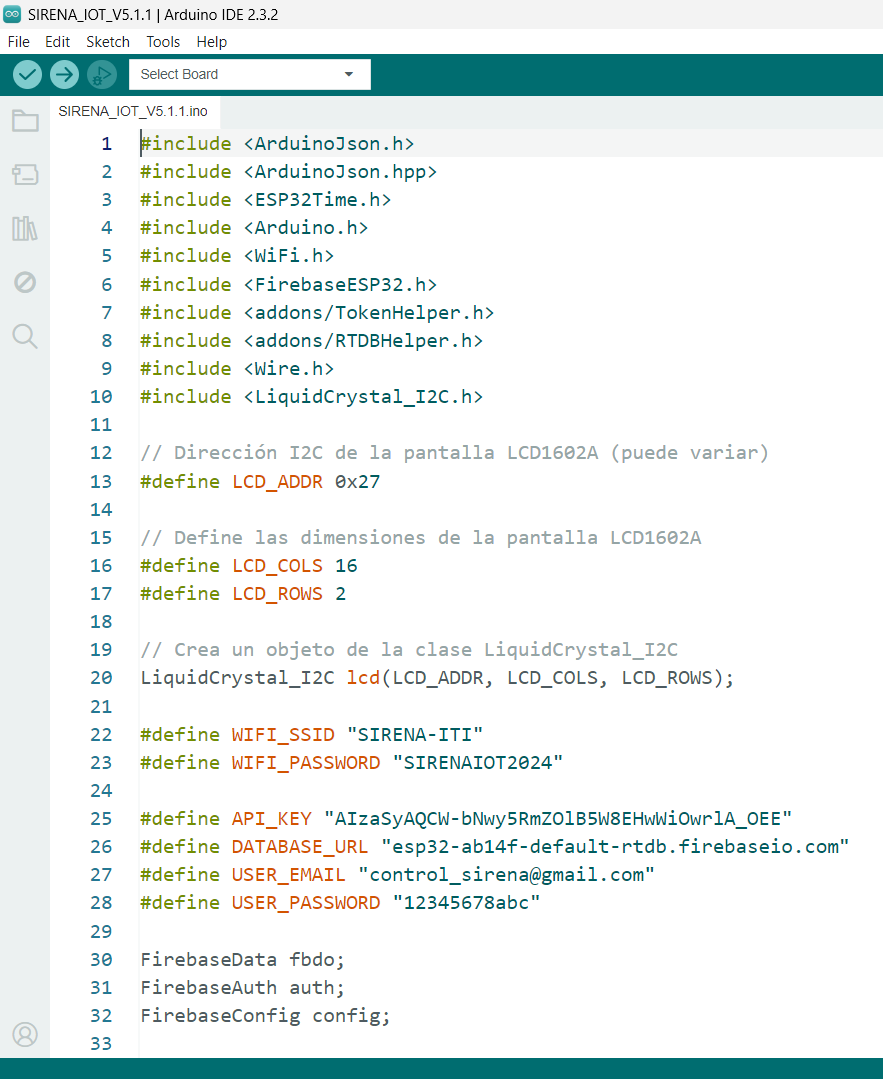Click the Upload arrow button
The image size is (883, 1079).
[x=64, y=74]
